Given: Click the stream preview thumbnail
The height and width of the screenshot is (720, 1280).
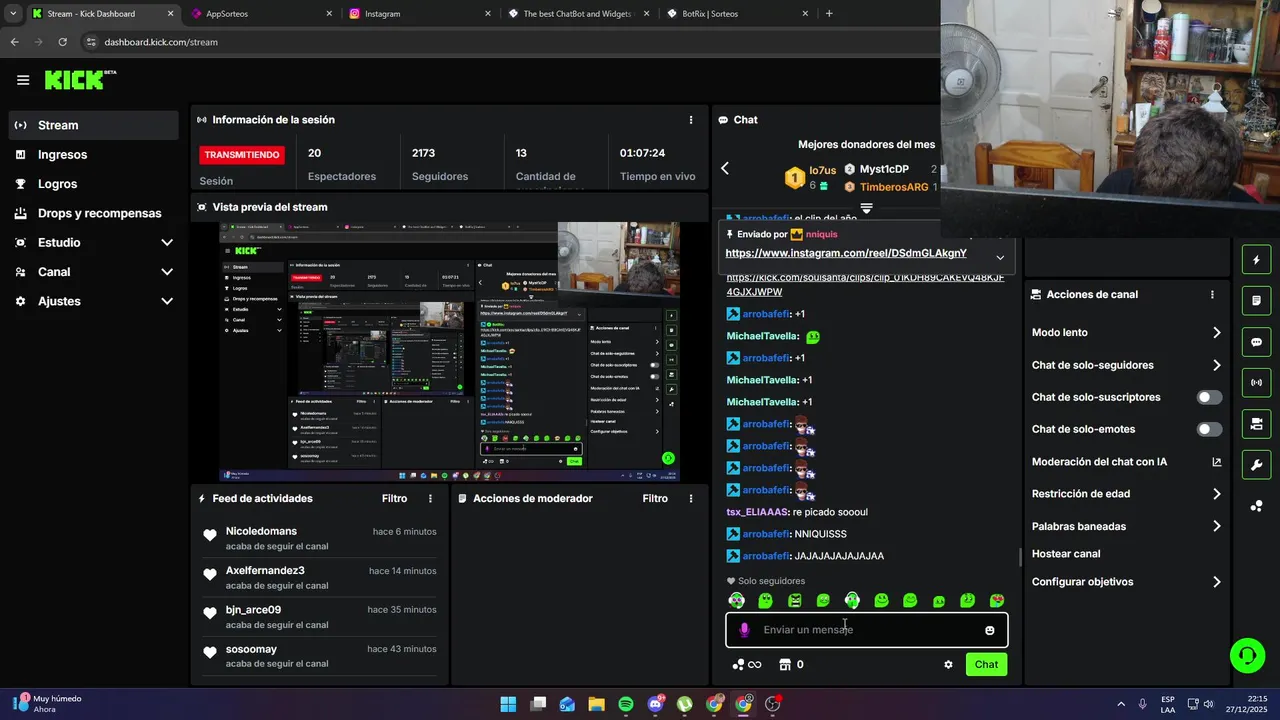Looking at the screenshot, I should [x=450, y=352].
